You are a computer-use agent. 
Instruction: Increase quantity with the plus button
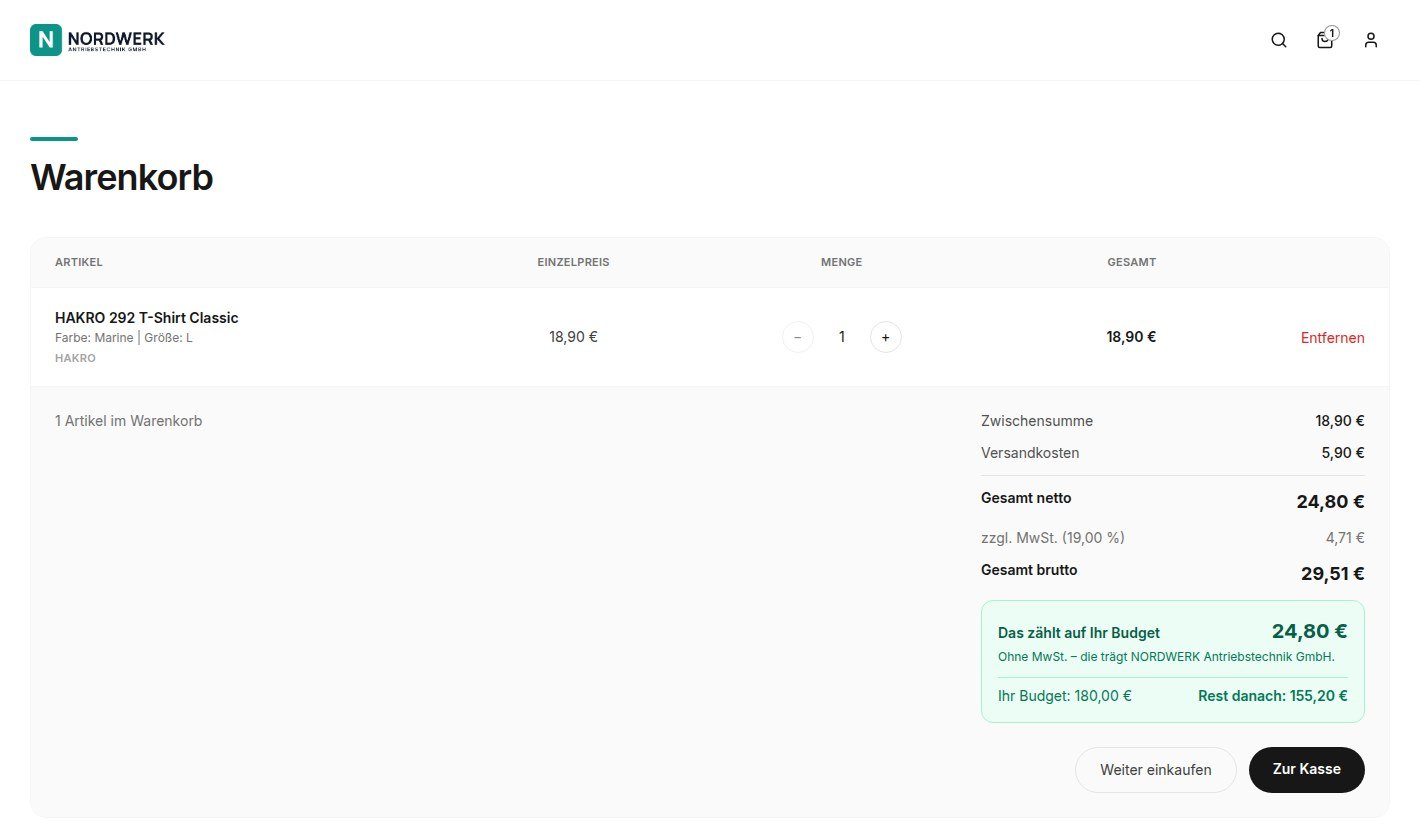[x=886, y=337]
